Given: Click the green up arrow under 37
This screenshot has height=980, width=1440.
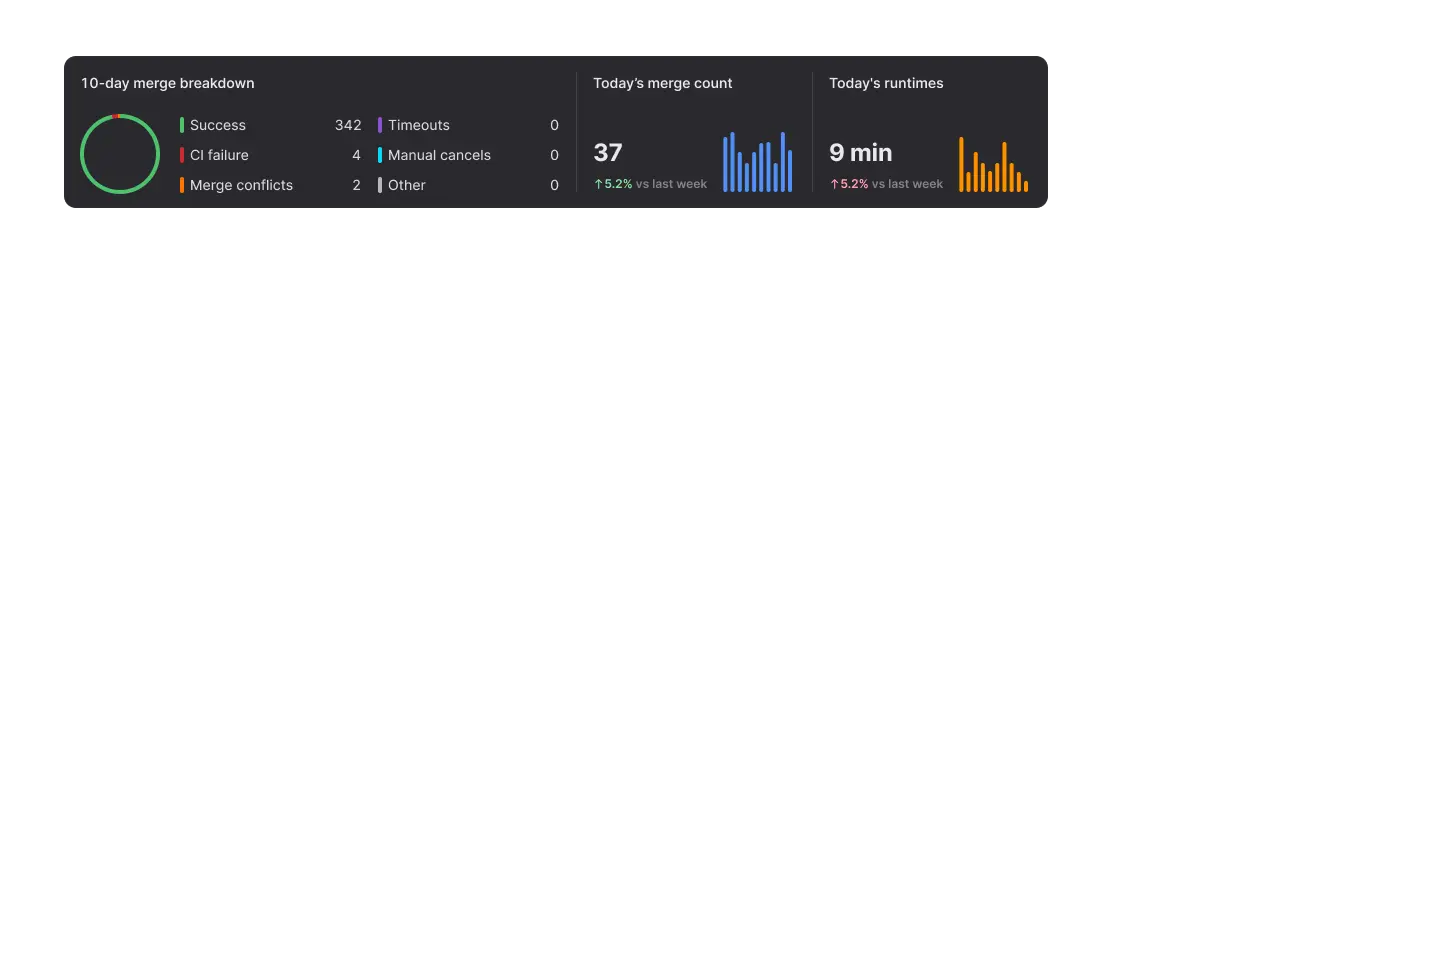Looking at the screenshot, I should (x=598, y=184).
